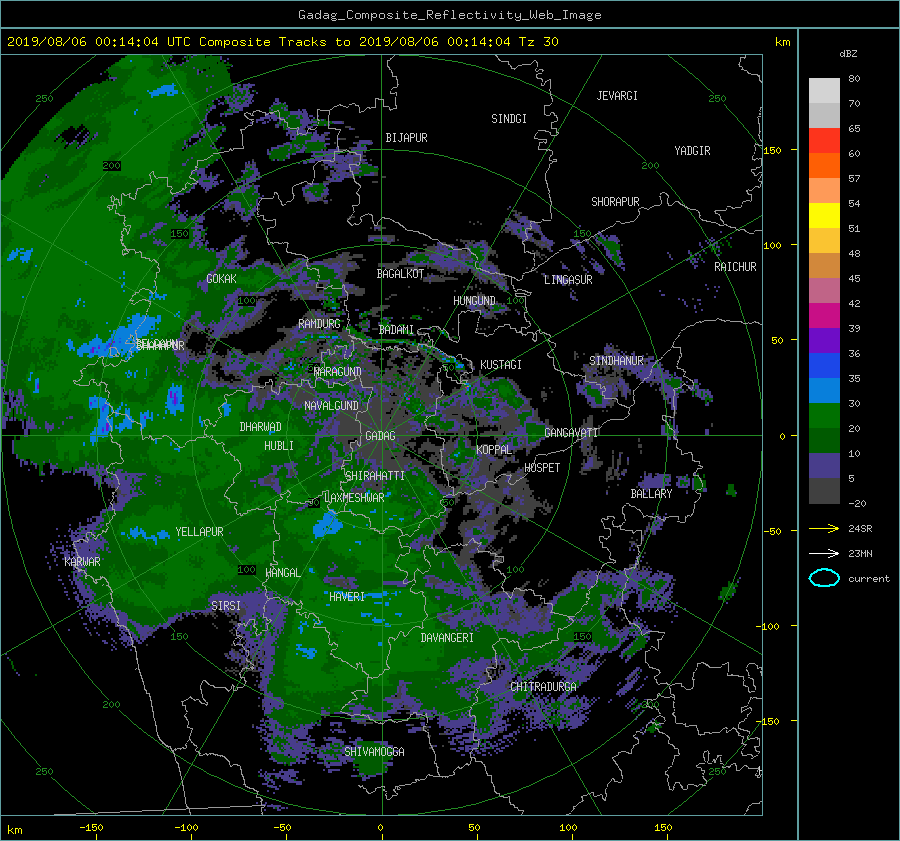900x841 pixels.
Task: Click the 80 value atop dBZ scale
Action: click(854, 79)
